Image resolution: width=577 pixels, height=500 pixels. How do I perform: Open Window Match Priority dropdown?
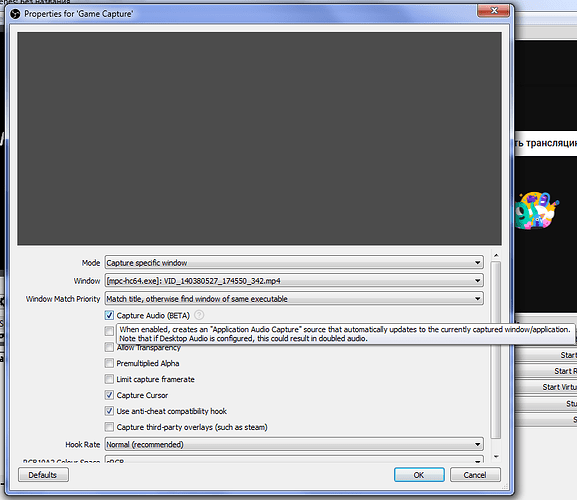pos(294,299)
